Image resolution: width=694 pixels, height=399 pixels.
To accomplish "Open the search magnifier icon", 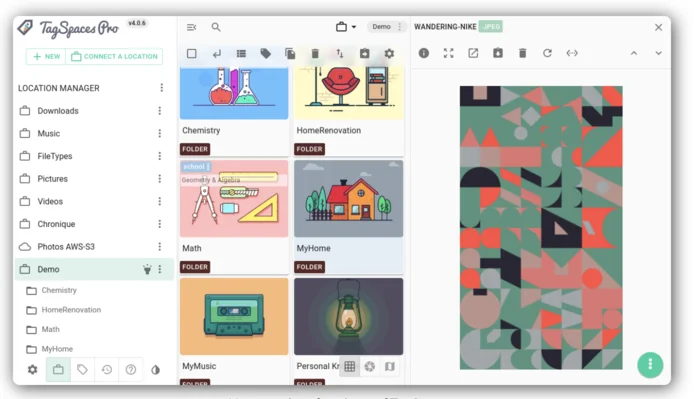I will (216, 27).
